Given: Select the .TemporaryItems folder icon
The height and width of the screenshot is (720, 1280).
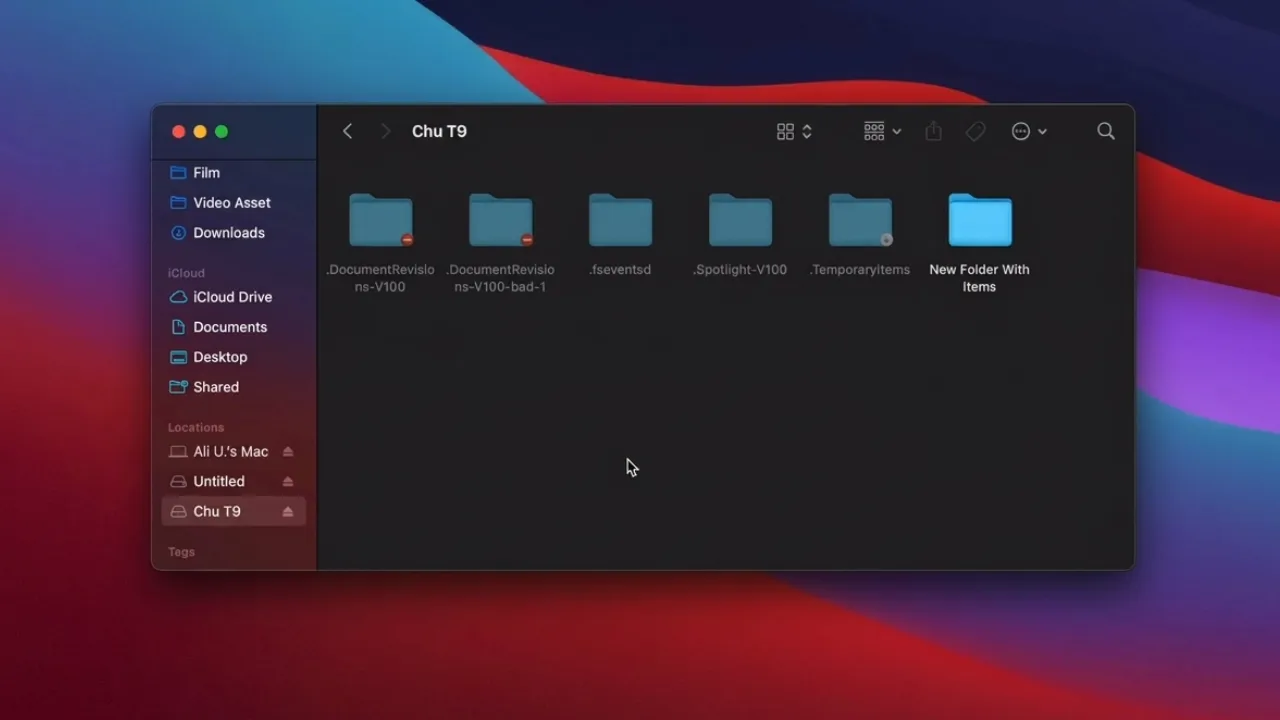Looking at the screenshot, I should [860, 220].
